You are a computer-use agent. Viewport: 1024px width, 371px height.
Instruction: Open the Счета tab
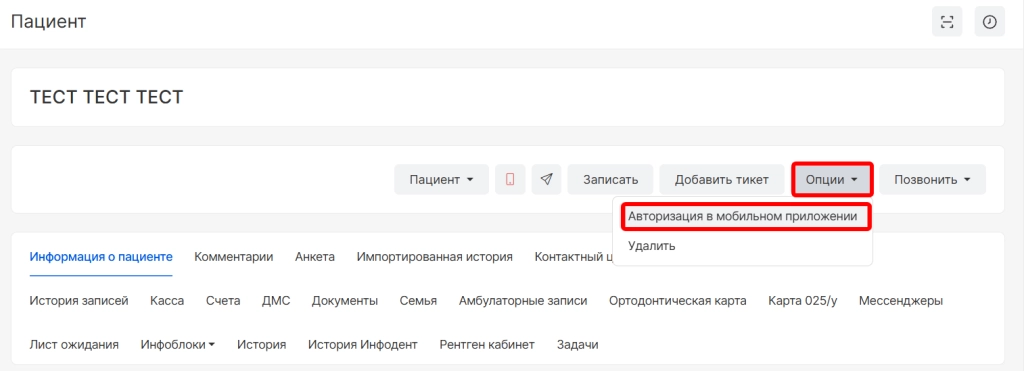coord(223,300)
